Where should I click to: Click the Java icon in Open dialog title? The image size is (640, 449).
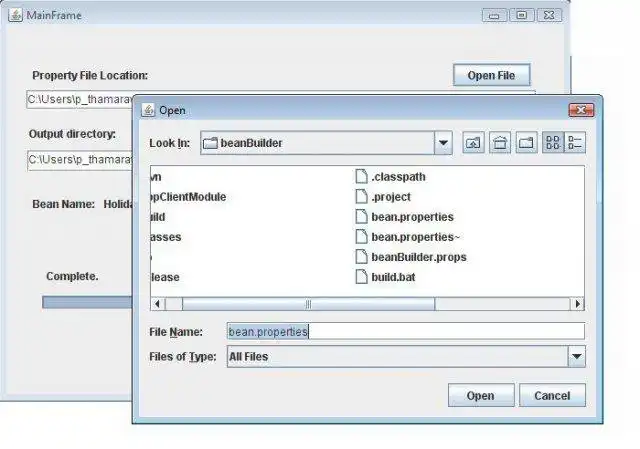coord(148,110)
